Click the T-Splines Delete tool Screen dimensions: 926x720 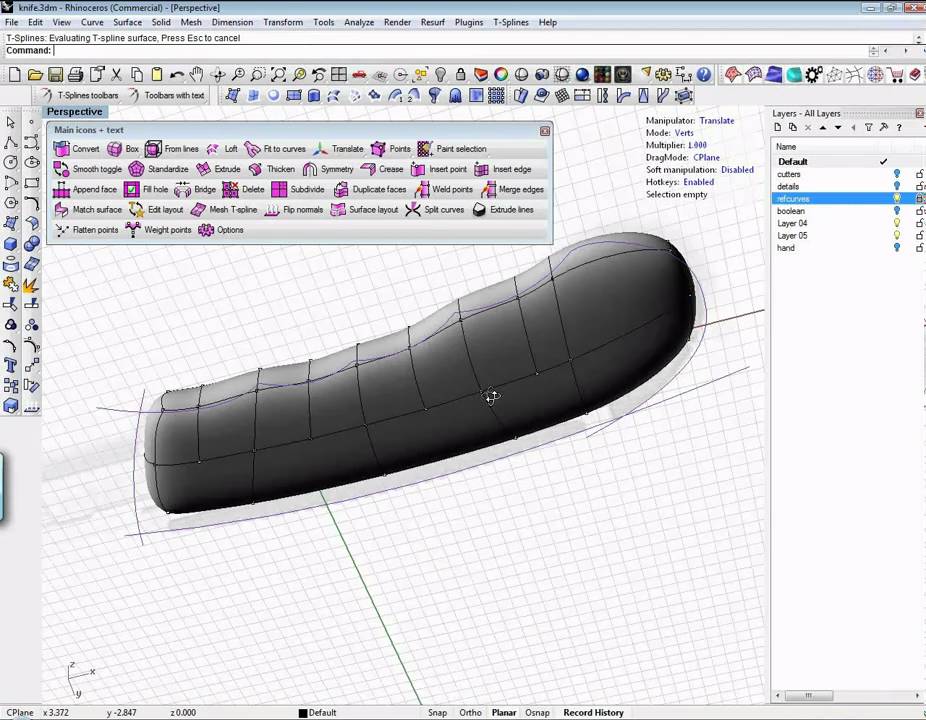[x=243, y=190]
